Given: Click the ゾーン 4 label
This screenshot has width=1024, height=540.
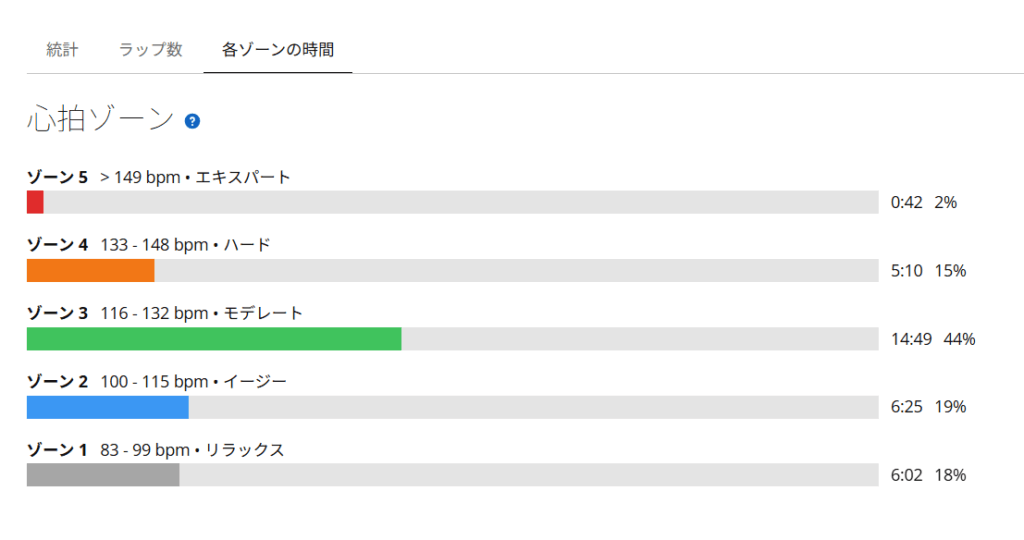Looking at the screenshot, I should pyautogui.click(x=57, y=245).
